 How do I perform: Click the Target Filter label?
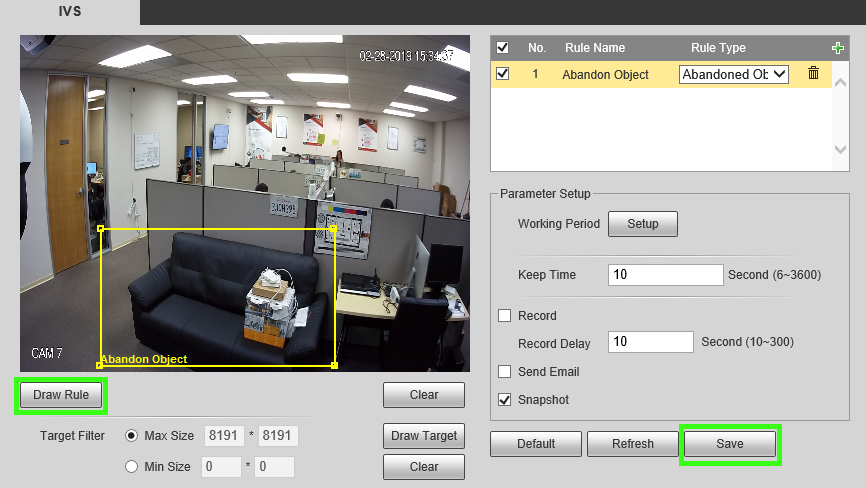72,436
